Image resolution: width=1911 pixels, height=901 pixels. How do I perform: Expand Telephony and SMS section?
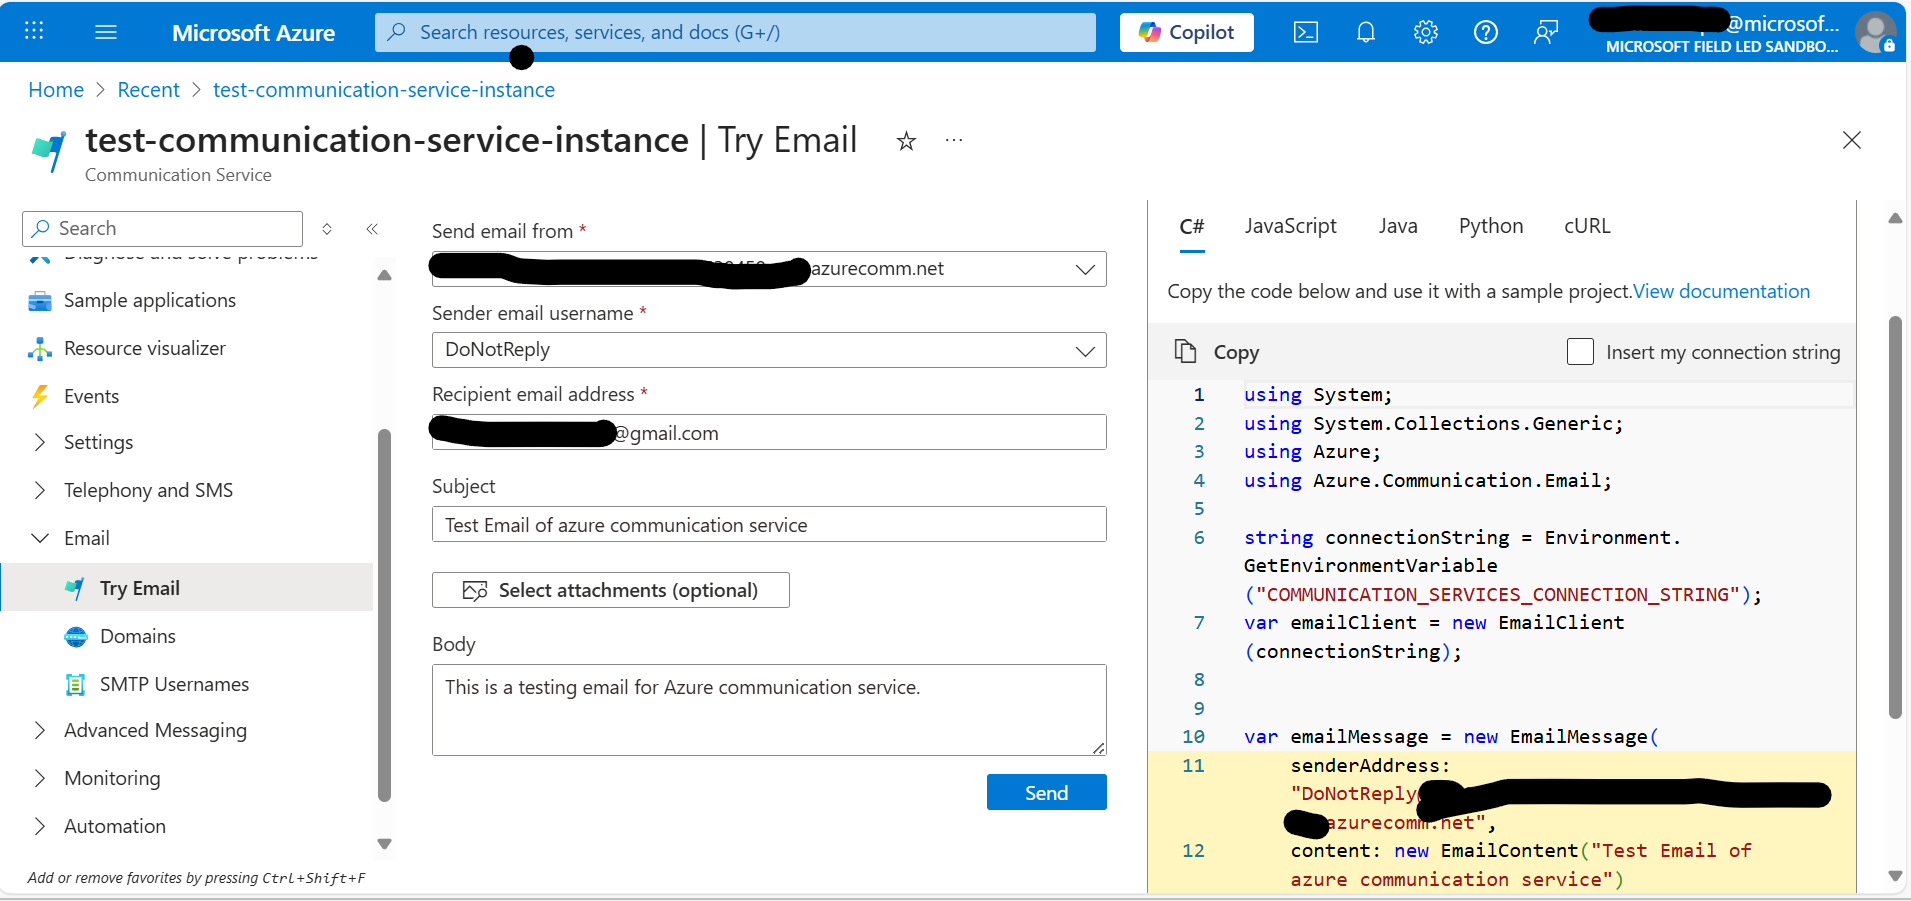[148, 490]
